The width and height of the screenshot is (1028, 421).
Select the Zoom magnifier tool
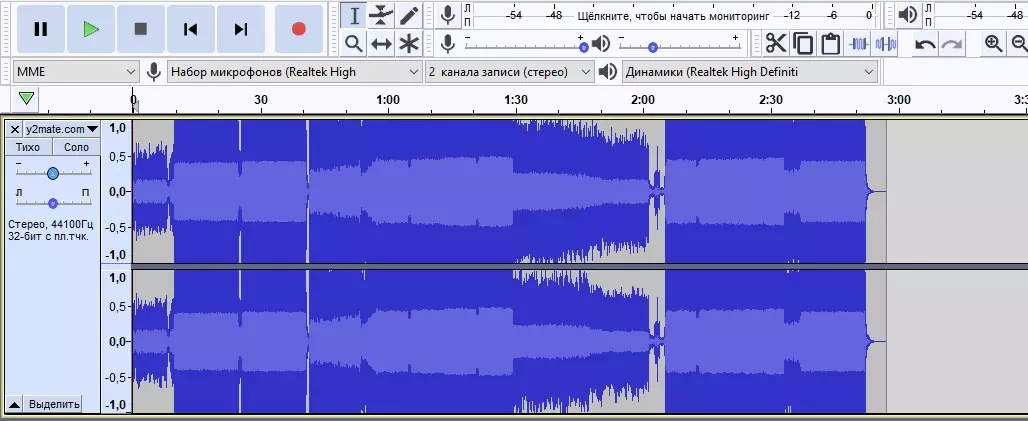pyautogui.click(x=353, y=44)
